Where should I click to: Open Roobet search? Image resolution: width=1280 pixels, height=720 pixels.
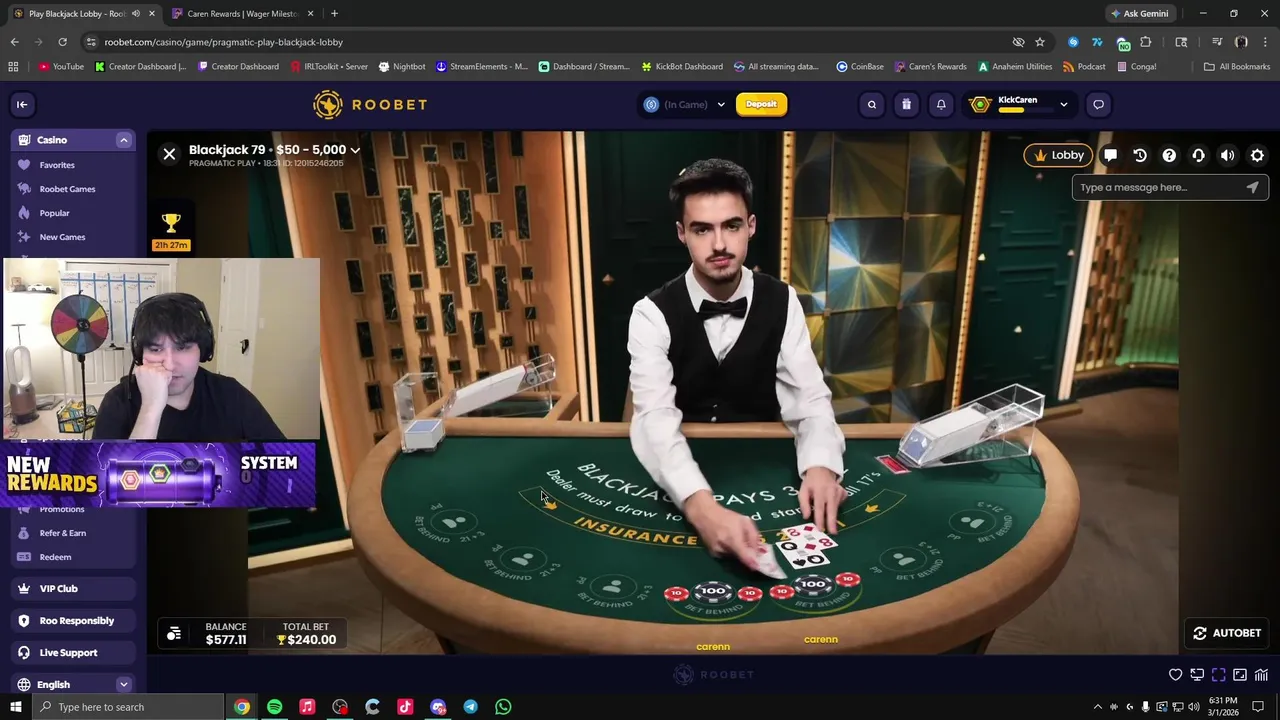(872, 104)
